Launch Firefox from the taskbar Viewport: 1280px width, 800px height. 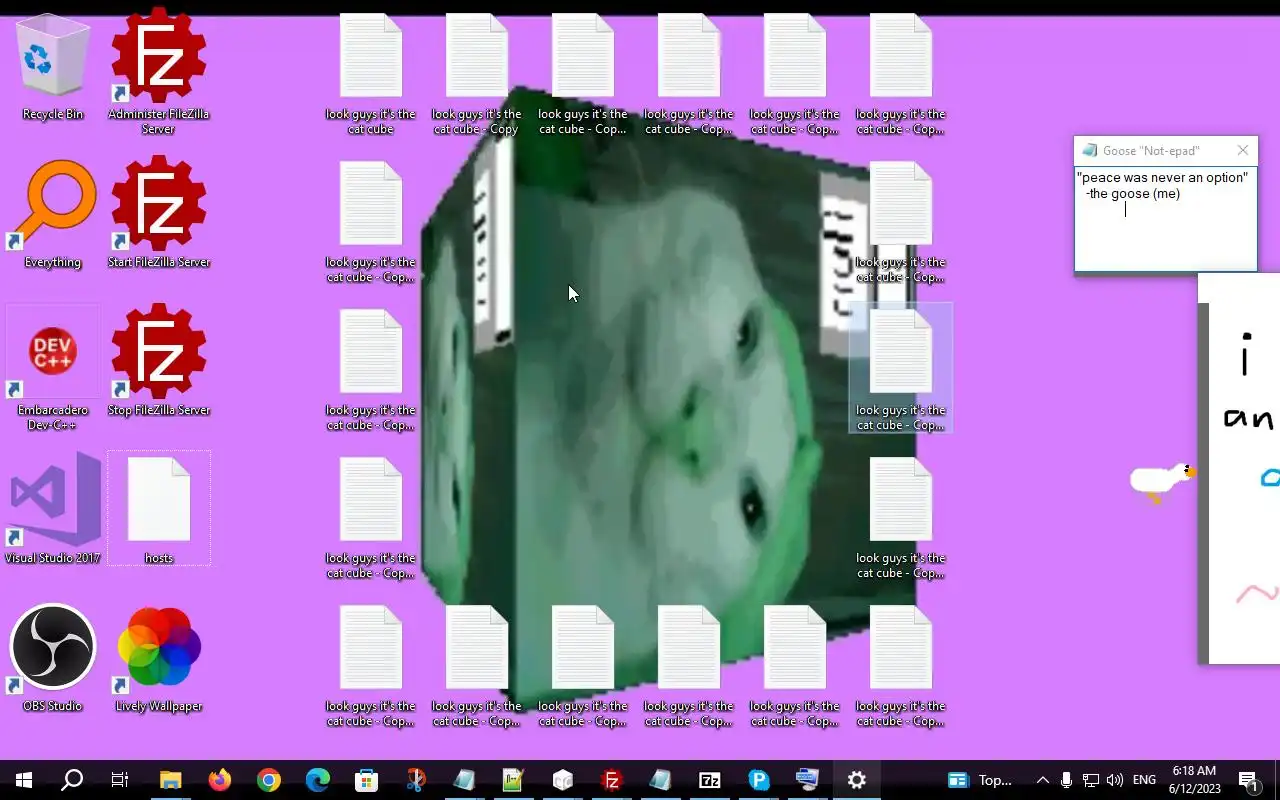point(219,780)
